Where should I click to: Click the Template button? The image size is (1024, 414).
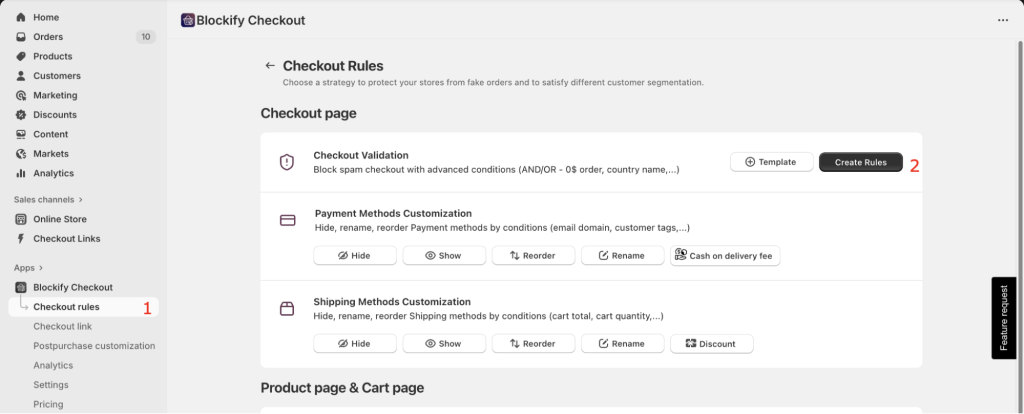770,162
